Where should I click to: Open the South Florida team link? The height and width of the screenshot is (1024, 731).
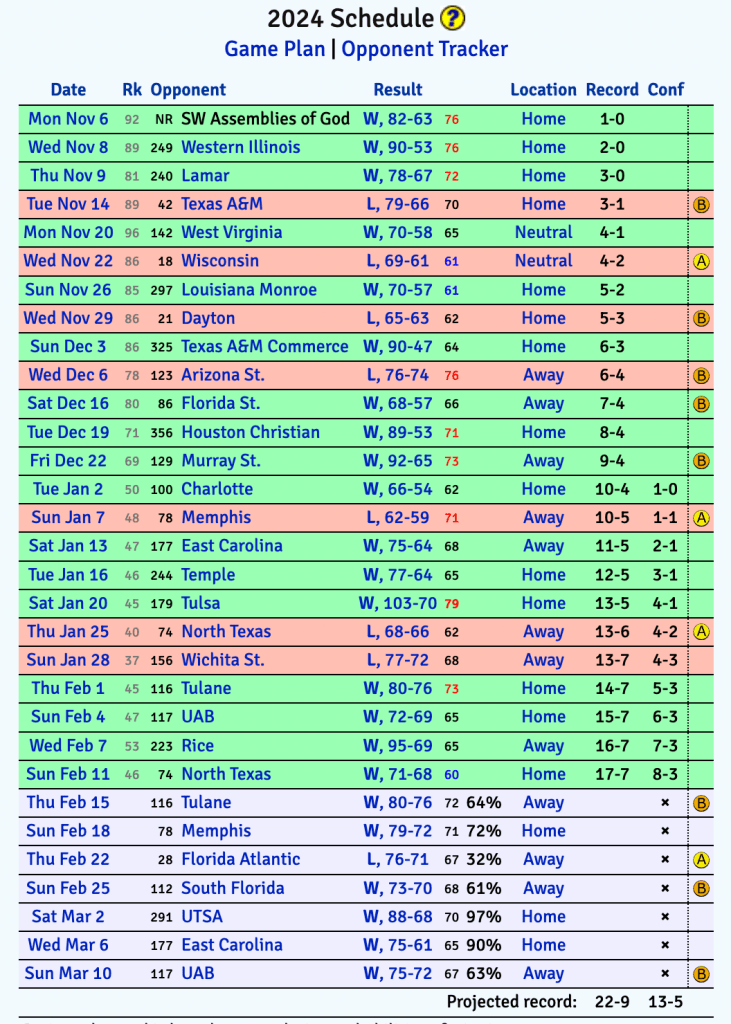(x=233, y=888)
